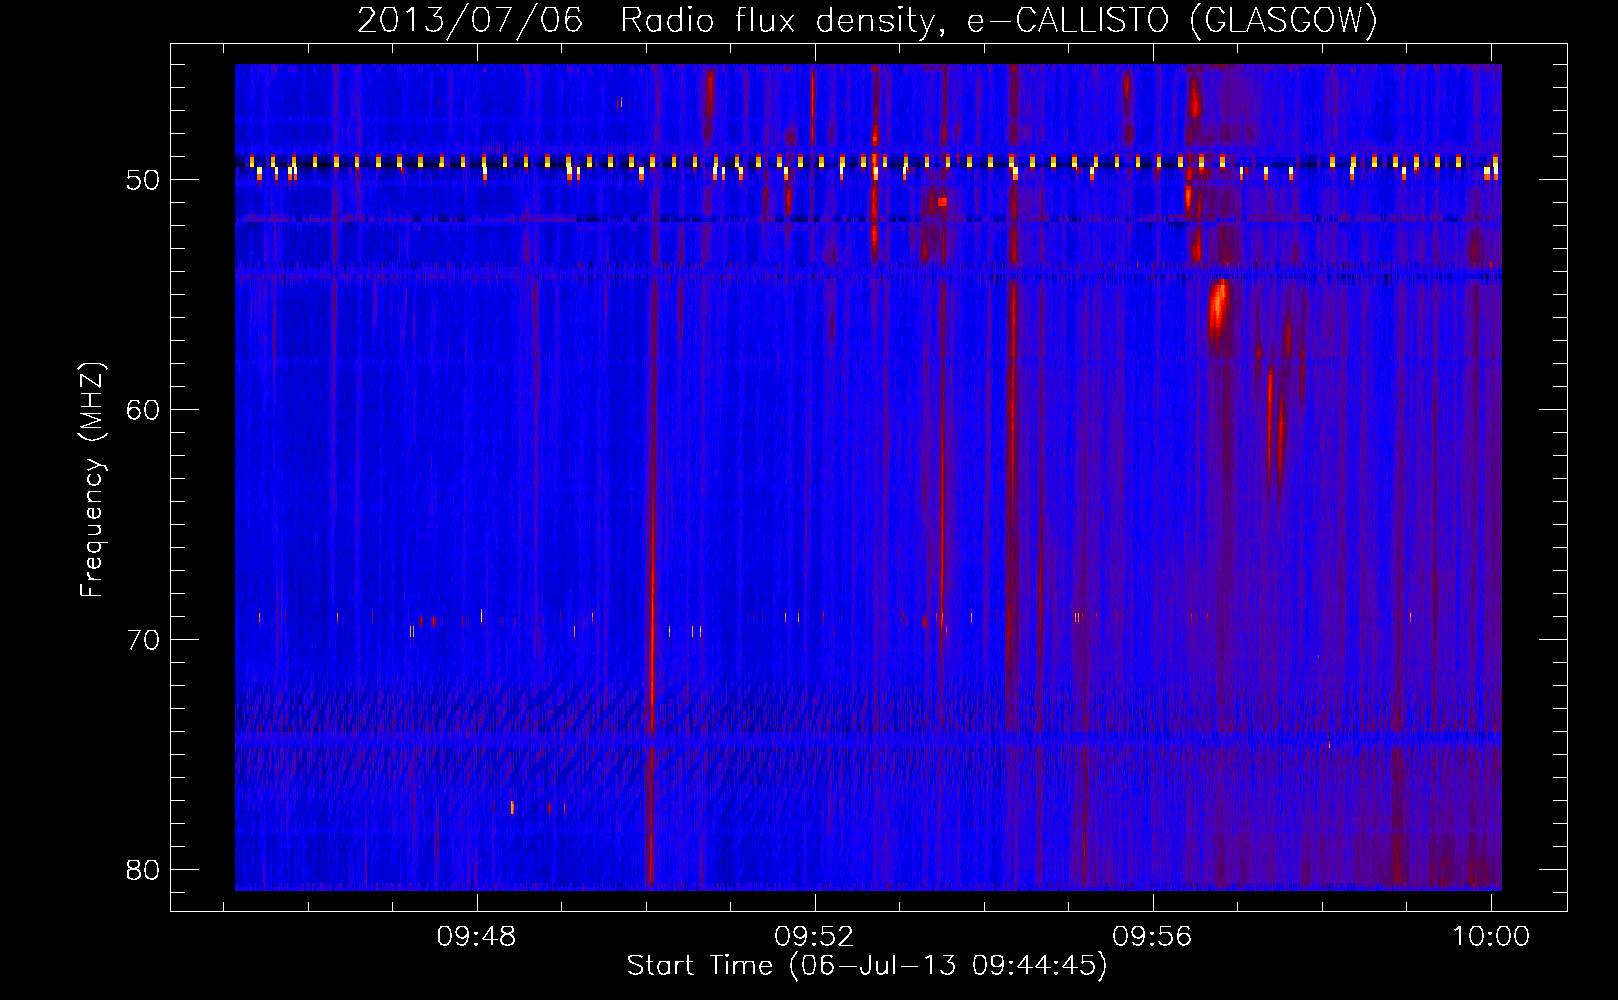Click the 'Frequency (MHZ)' axis label
The image size is (1618, 1000).
[92, 480]
